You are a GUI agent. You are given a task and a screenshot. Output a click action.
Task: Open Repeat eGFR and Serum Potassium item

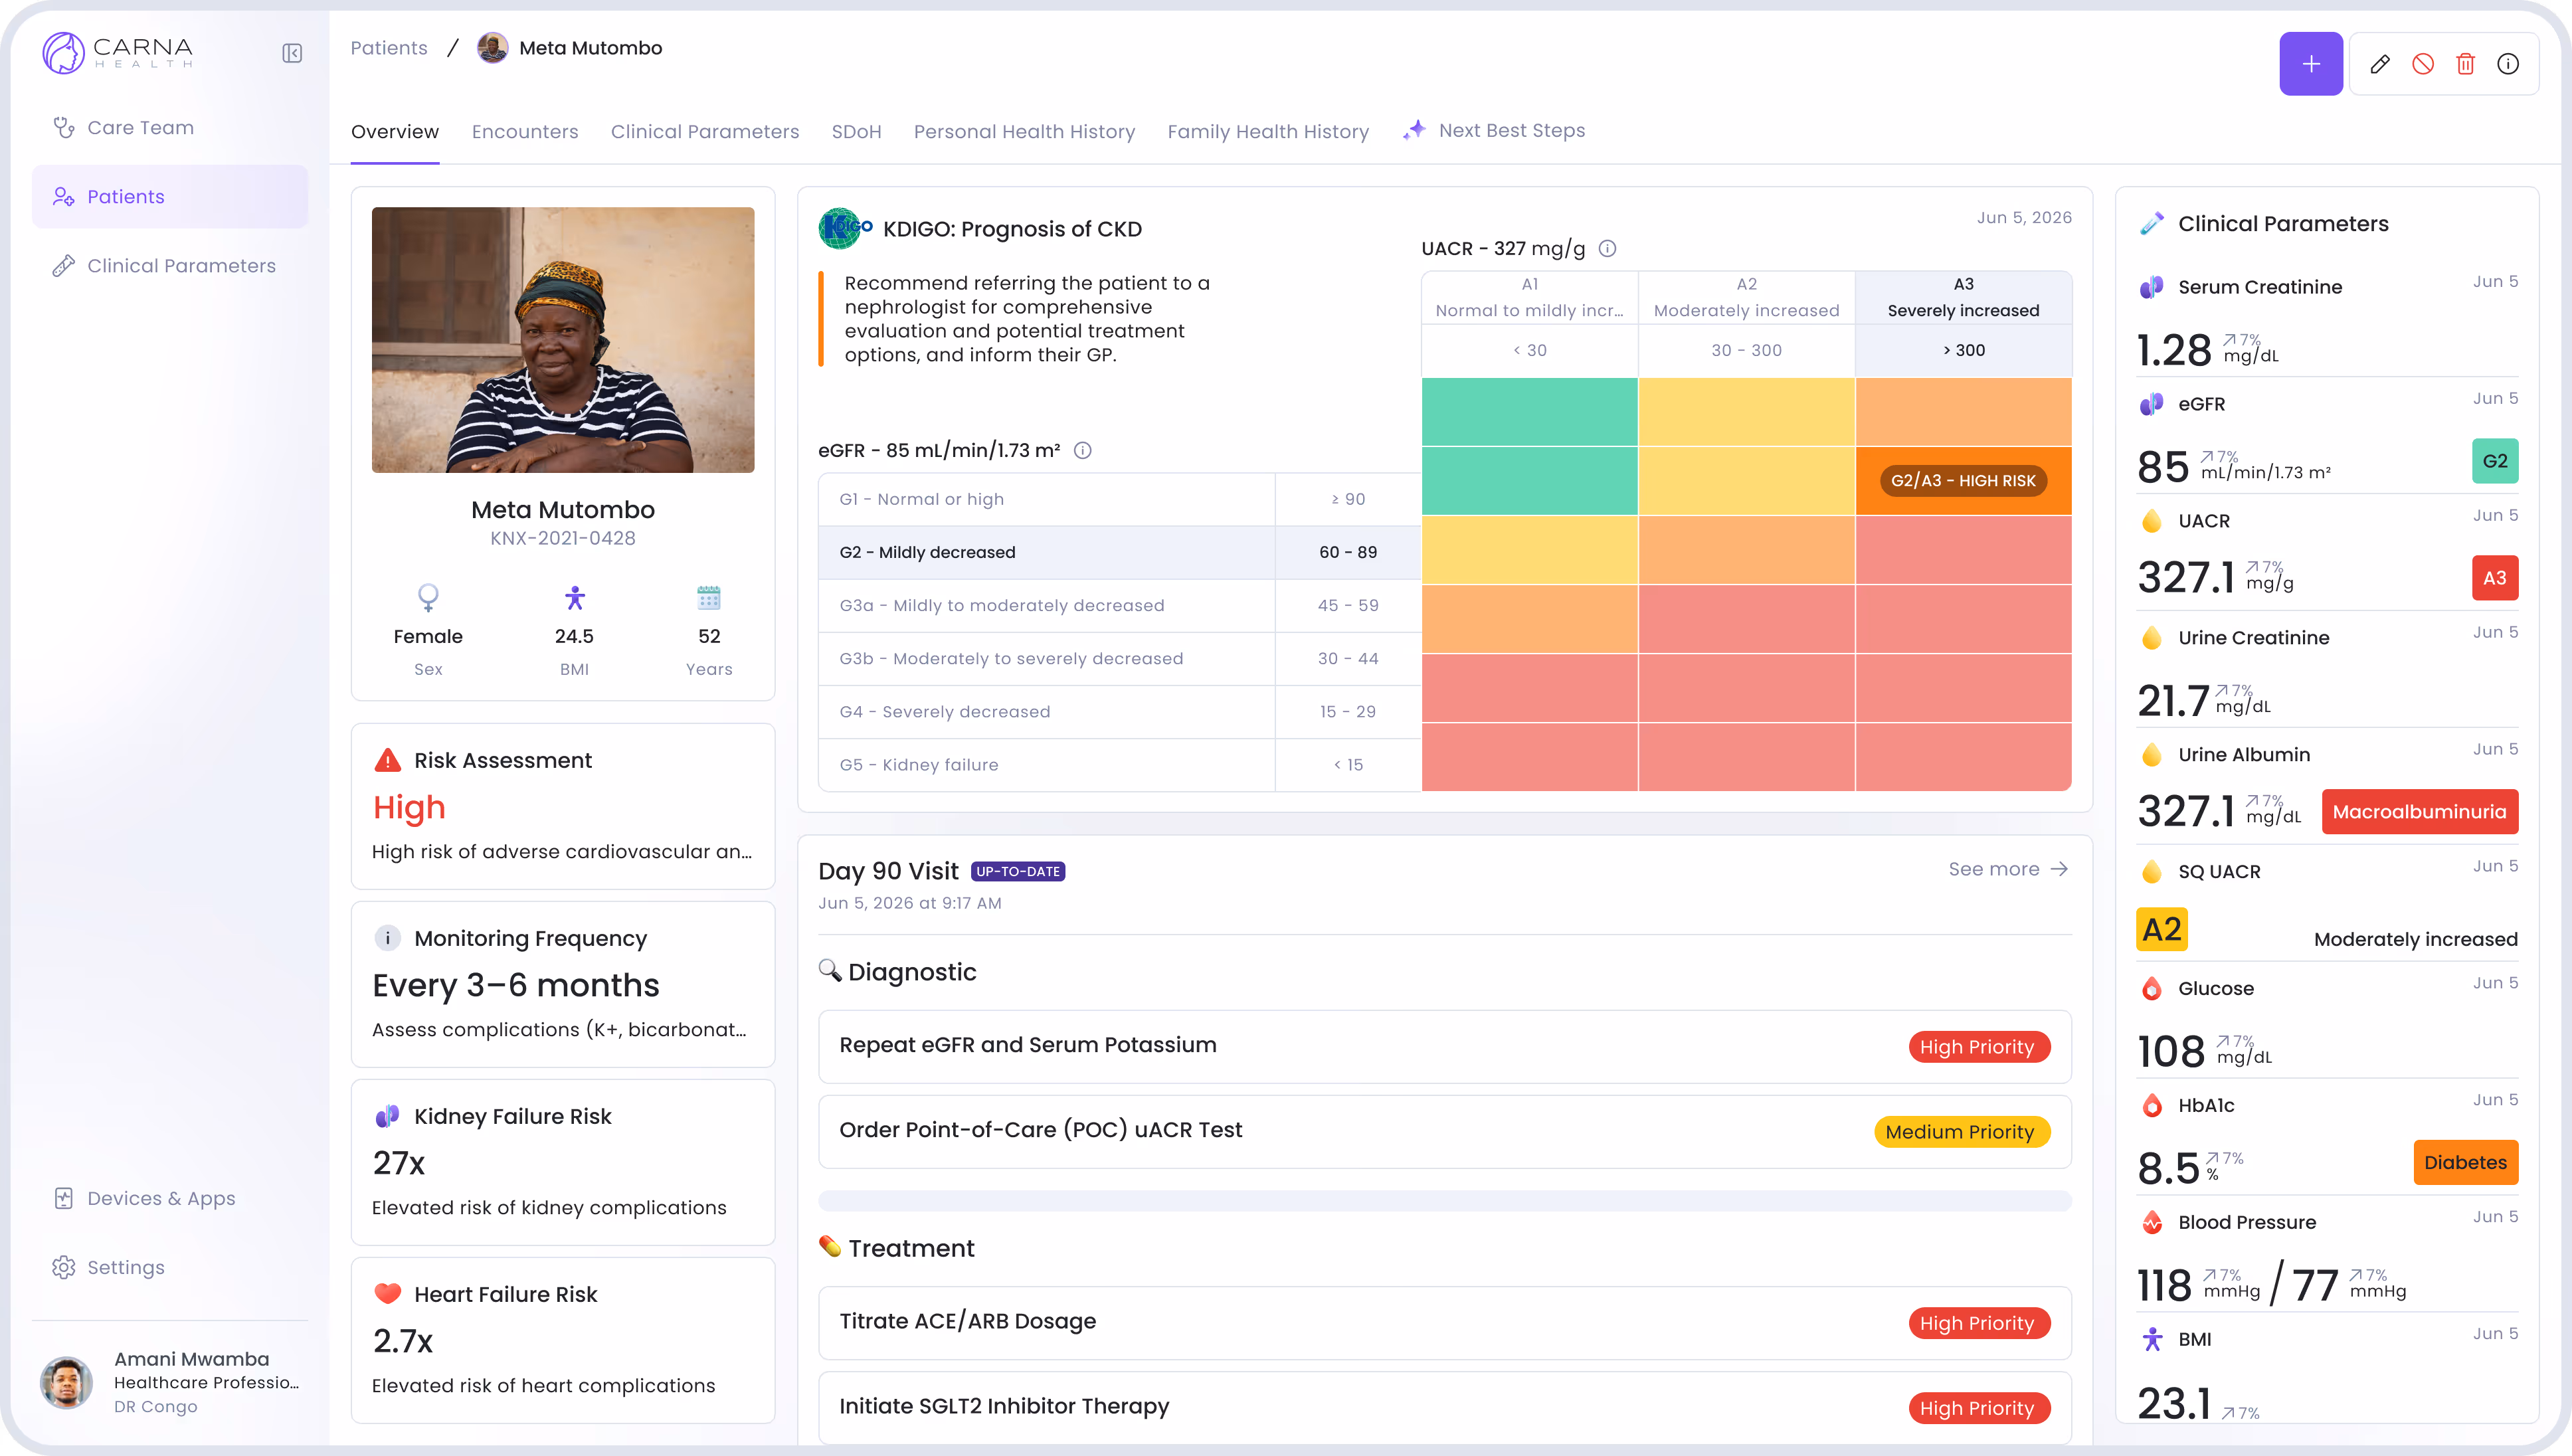click(1445, 1046)
